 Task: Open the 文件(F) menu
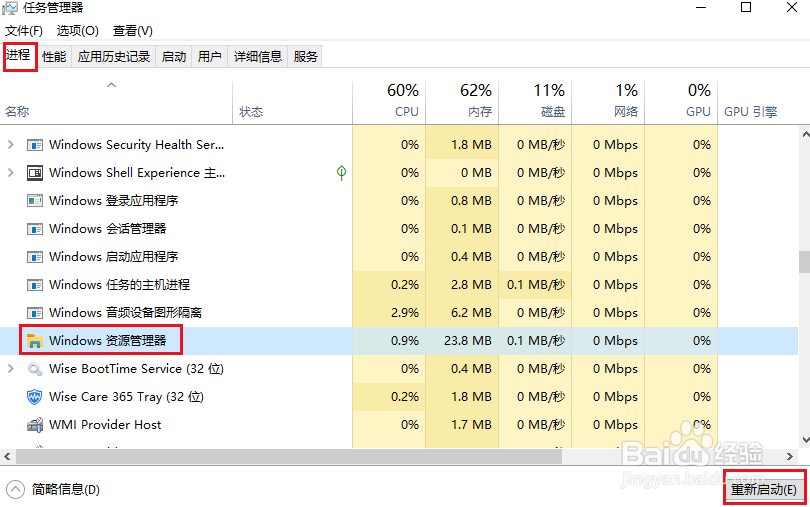click(24, 31)
